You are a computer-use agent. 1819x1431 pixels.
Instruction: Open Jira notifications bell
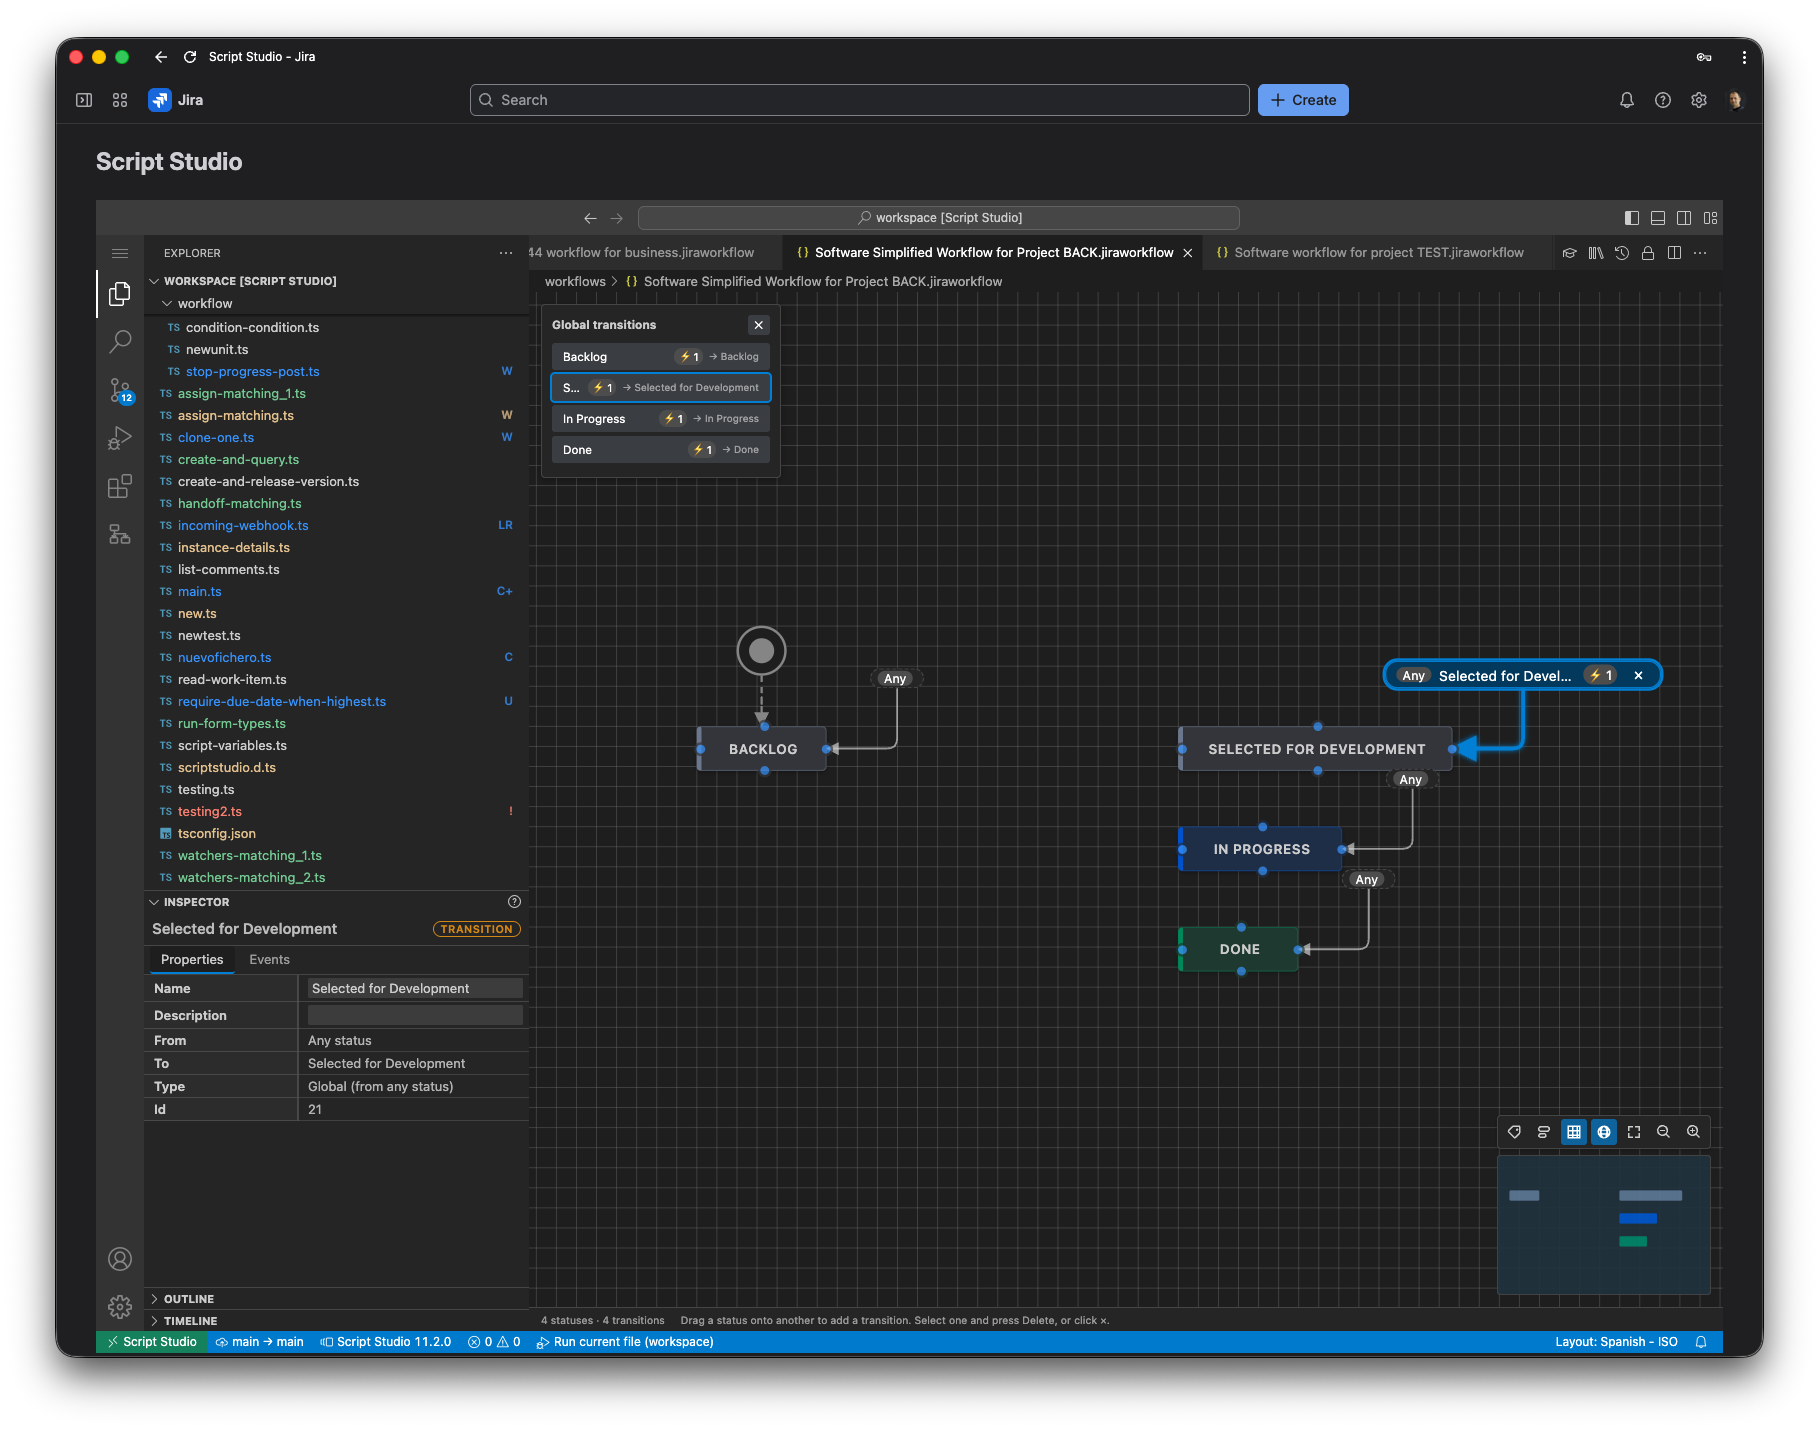tap(1627, 100)
